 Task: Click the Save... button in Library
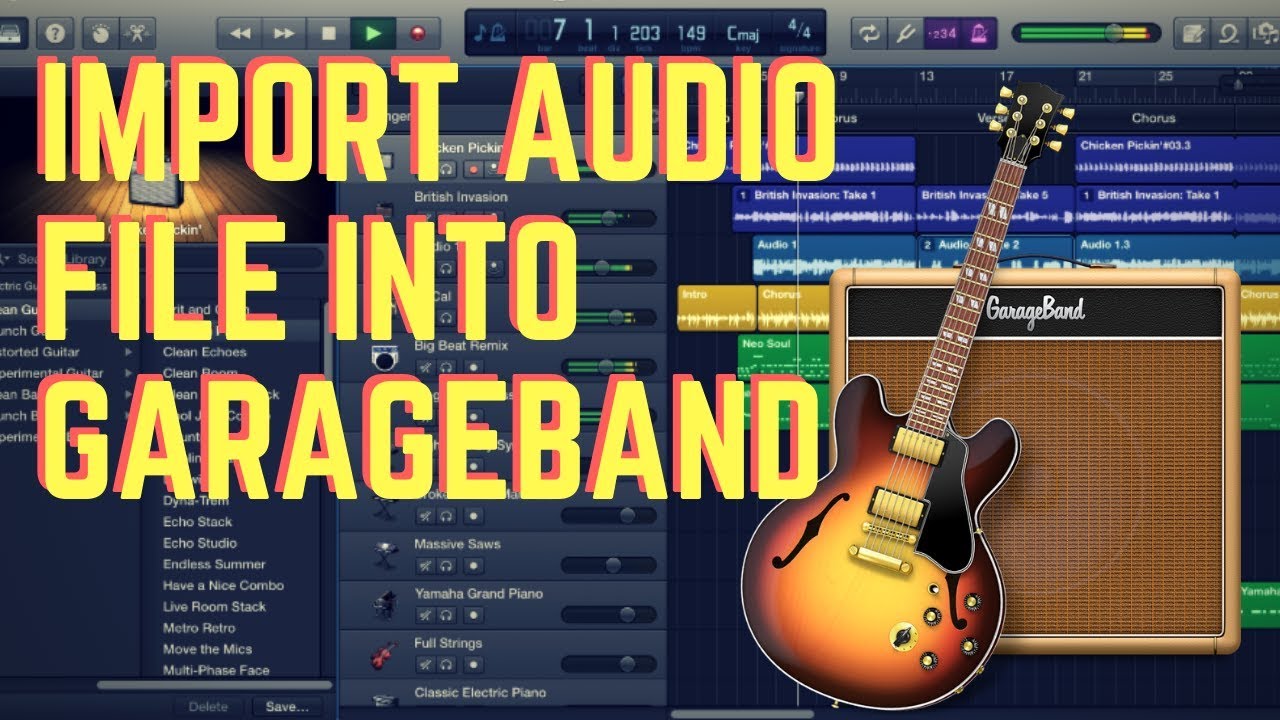(x=286, y=706)
